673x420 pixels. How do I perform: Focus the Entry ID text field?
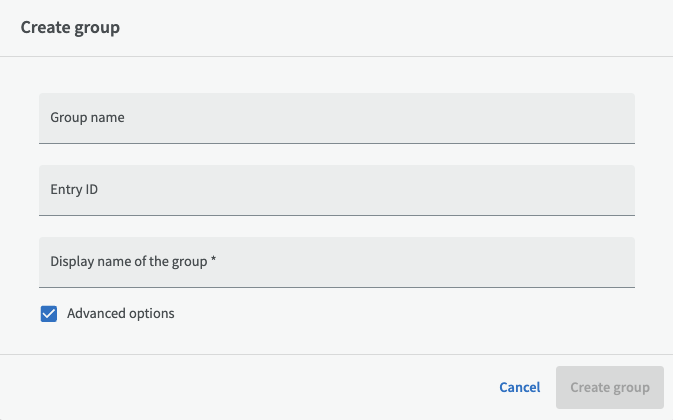click(x=336, y=190)
